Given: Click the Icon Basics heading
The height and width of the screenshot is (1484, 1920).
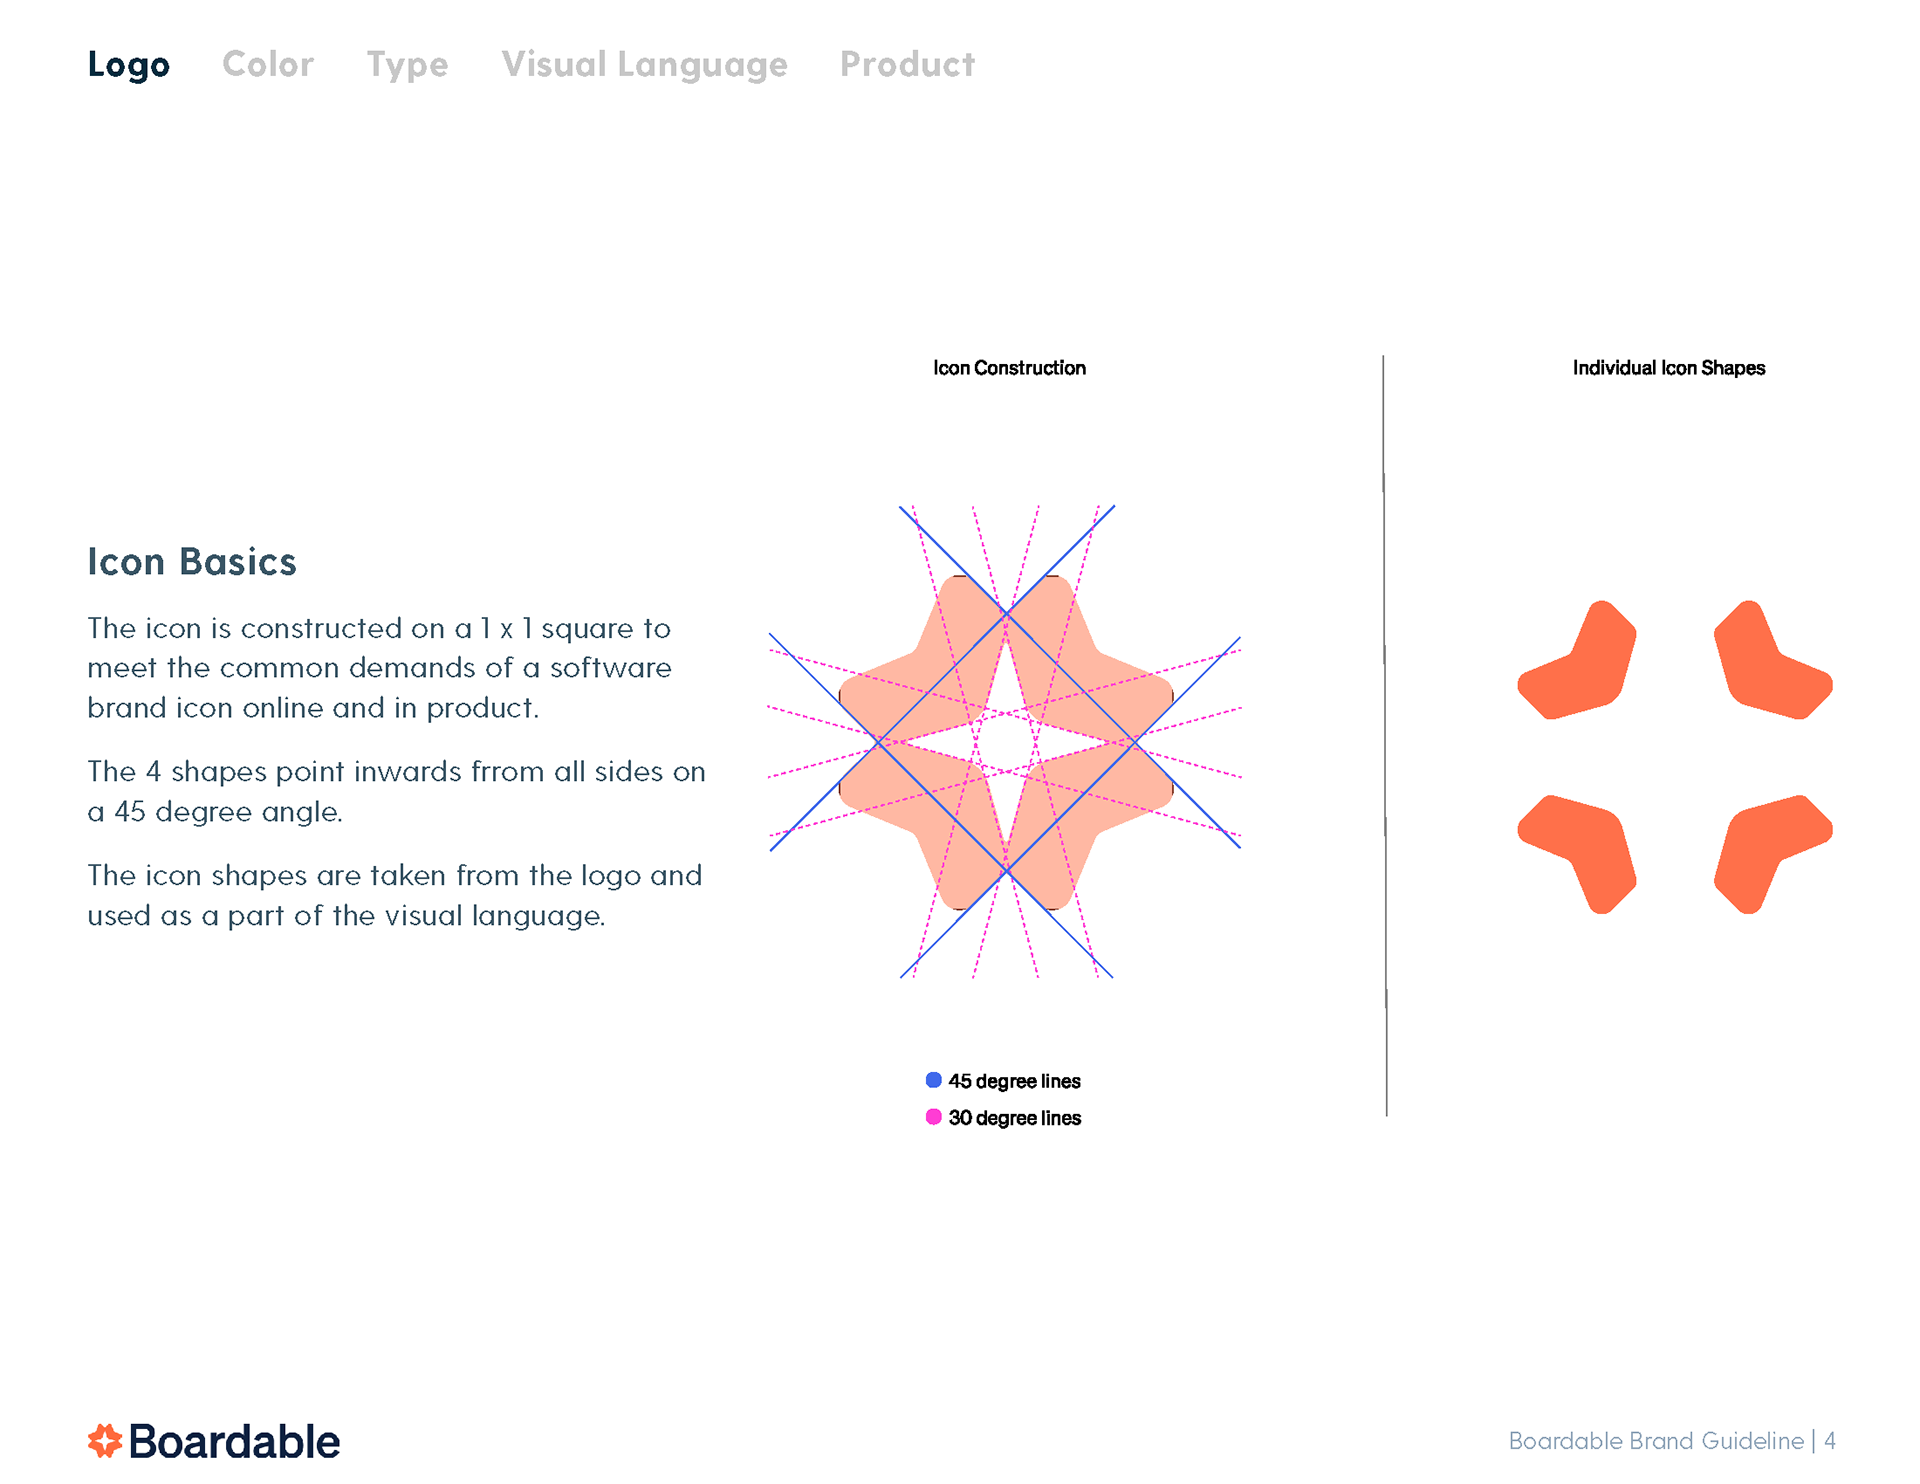Looking at the screenshot, I should (x=192, y=562).
